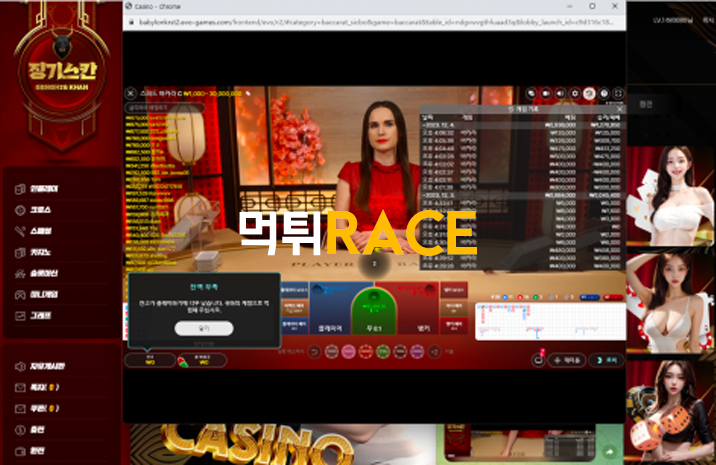
Task: Mute the game sound with speaker icon
Action: (x=560, y=93)
